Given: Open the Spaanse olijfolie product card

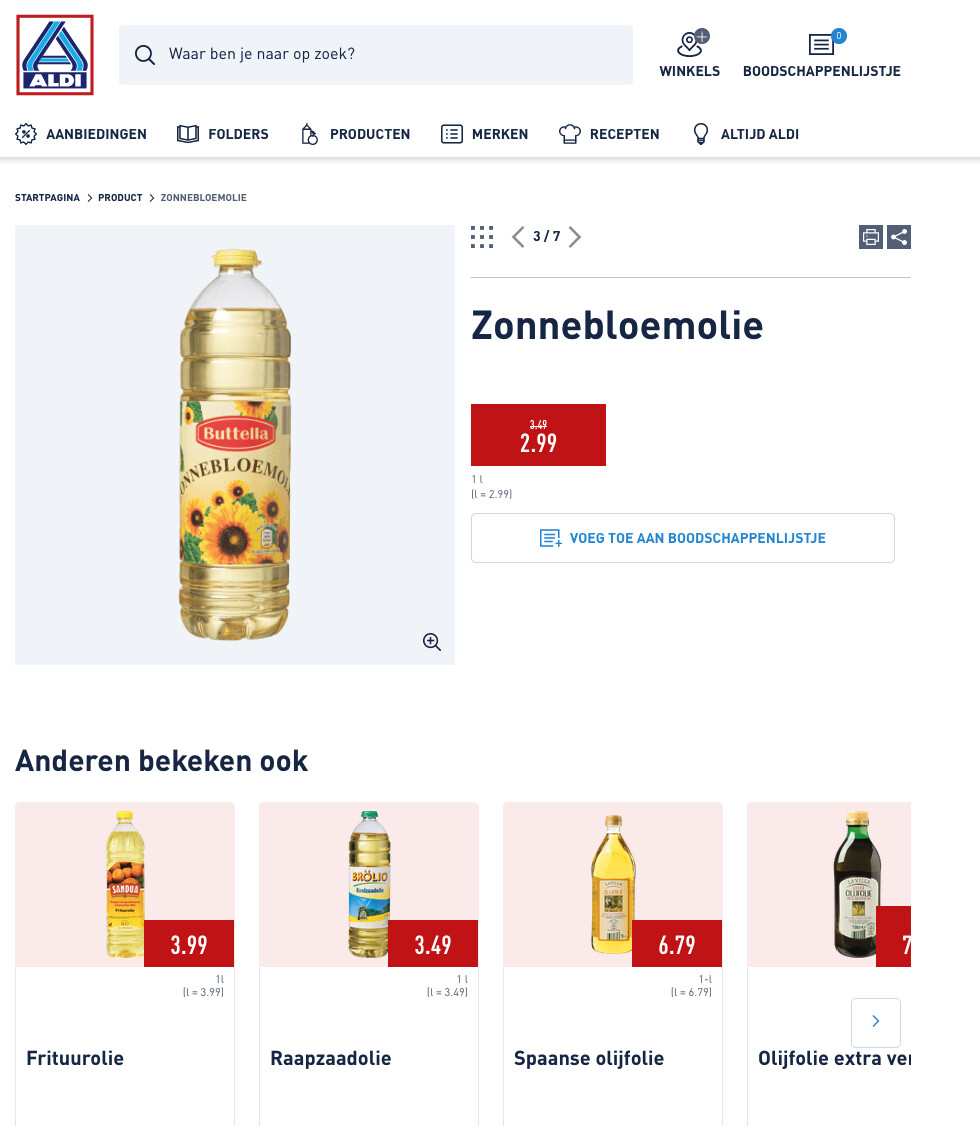Looking at the screenshot, I should [x=612, y=964].
